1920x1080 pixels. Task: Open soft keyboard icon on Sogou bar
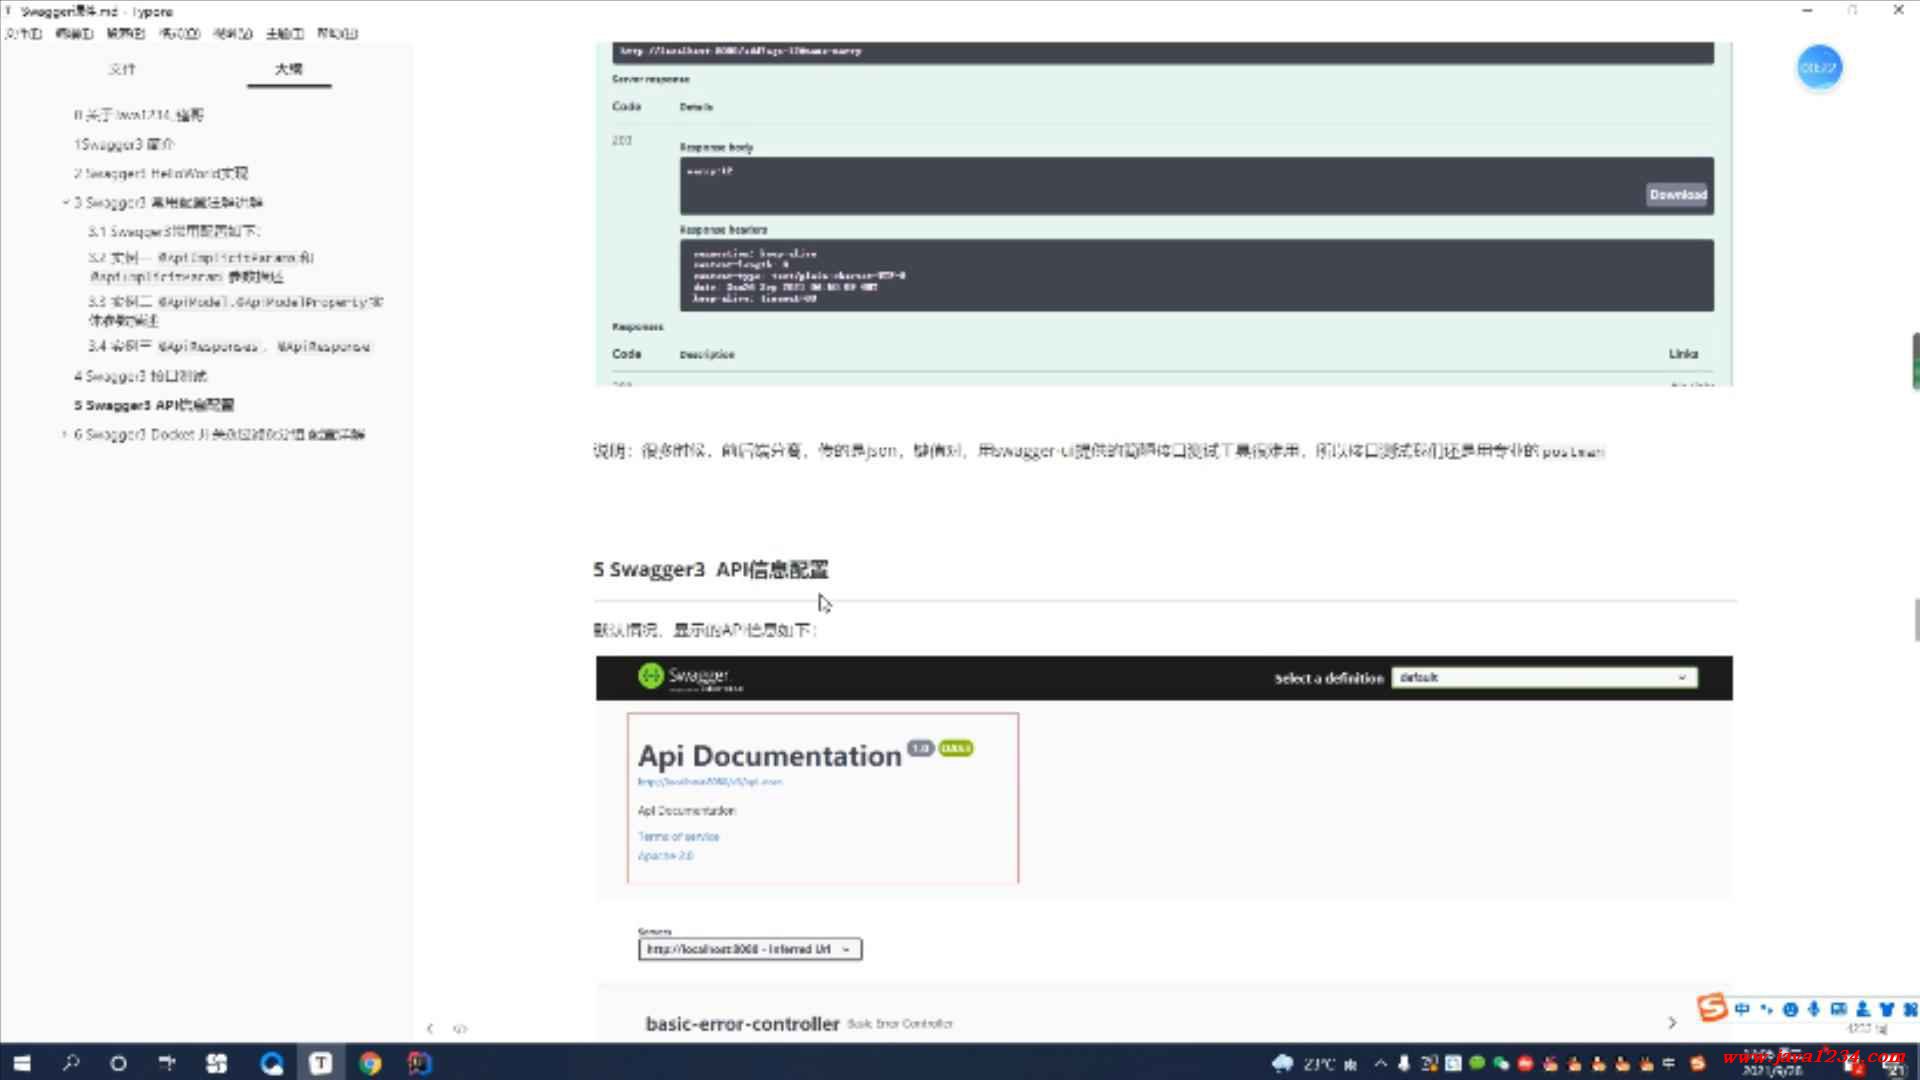tap(1838, 1009)
